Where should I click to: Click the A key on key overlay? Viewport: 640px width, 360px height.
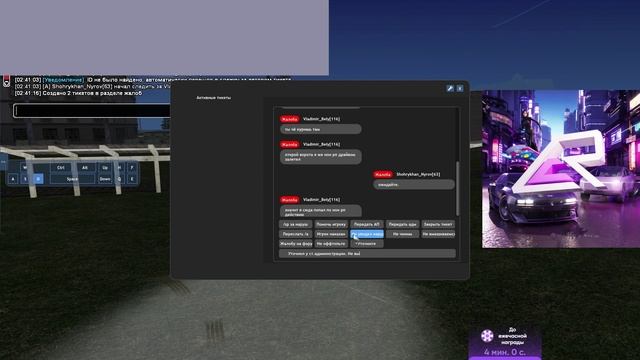(13, 179)
